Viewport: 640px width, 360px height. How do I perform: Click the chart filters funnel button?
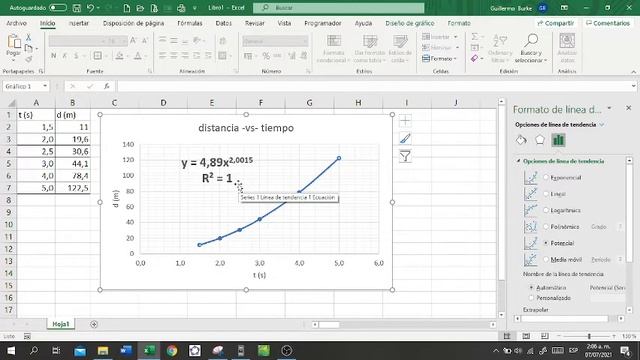click(405, 156)
